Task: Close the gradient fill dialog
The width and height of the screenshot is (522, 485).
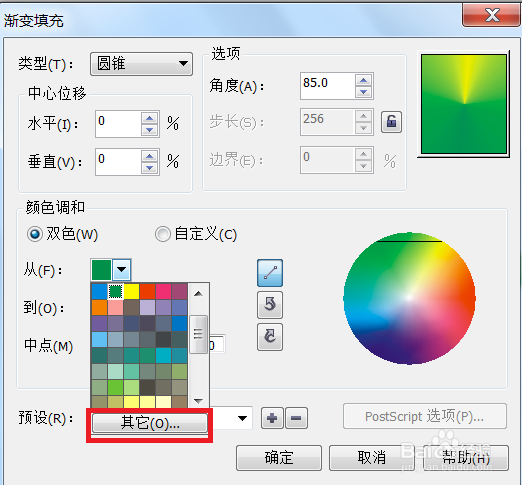Action: pyautogui.click(x=492, y=15)
